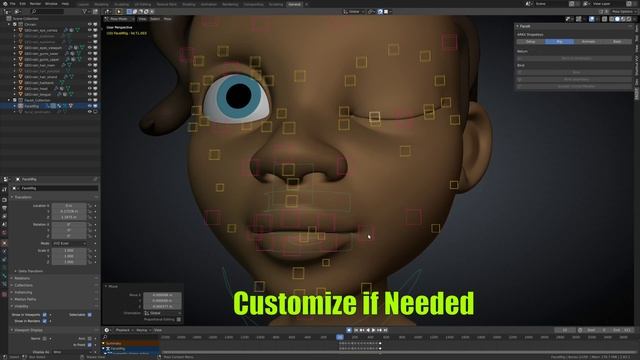Click the Back to Landmarks button
This screenshot has height=360, width=640.
pyautogui.click(x=574, y=58)
